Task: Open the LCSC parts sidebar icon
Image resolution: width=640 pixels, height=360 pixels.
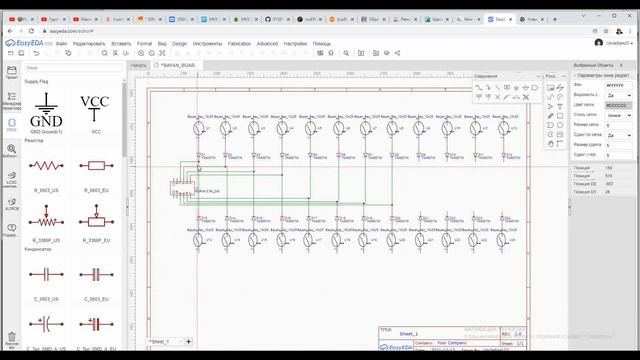Action: pos(11,178)
